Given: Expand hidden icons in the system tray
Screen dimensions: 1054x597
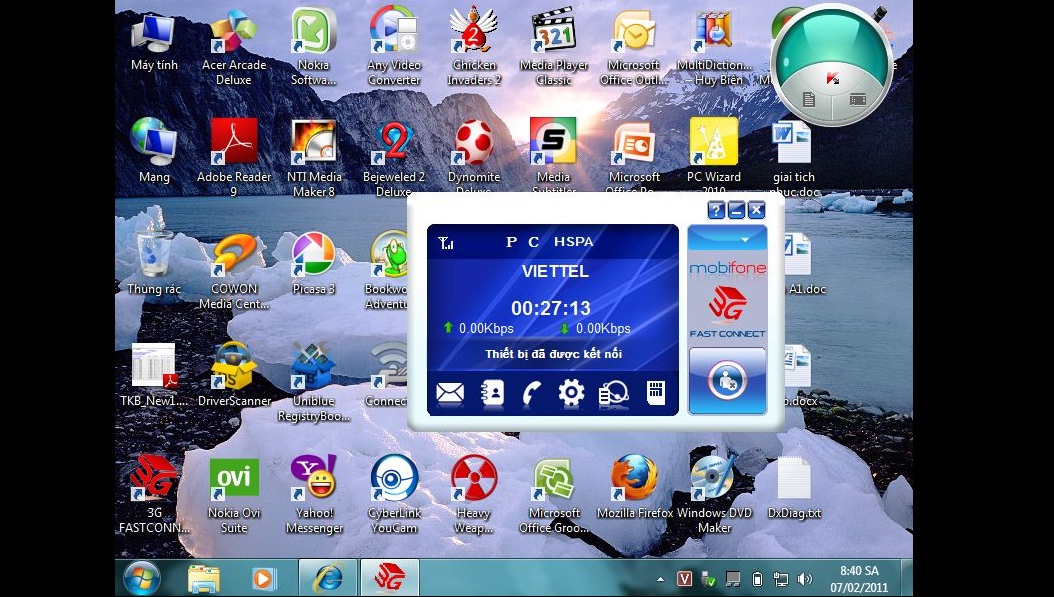Looking at the screenshot, I should pos(659,578).
